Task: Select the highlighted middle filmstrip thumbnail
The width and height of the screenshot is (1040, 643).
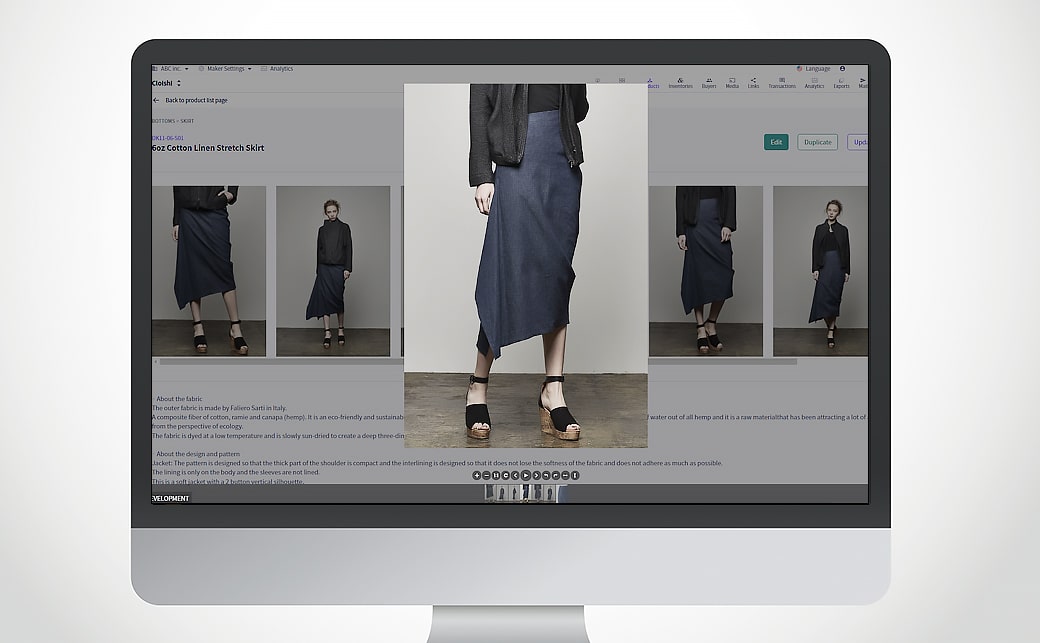Action: (525, 493)
